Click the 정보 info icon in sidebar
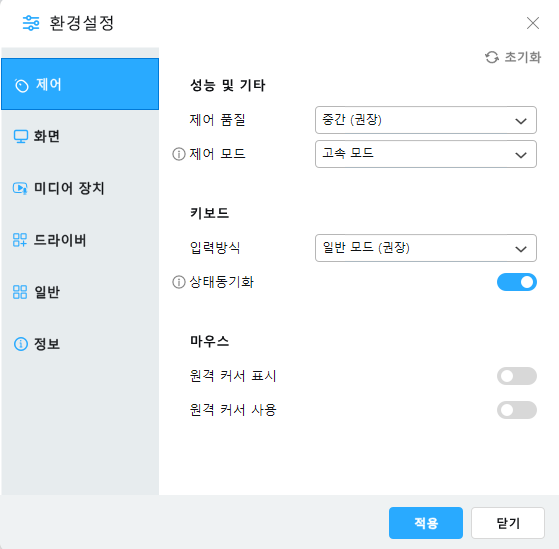The width and height of the screenshot is (559, 549). [21, 344]
